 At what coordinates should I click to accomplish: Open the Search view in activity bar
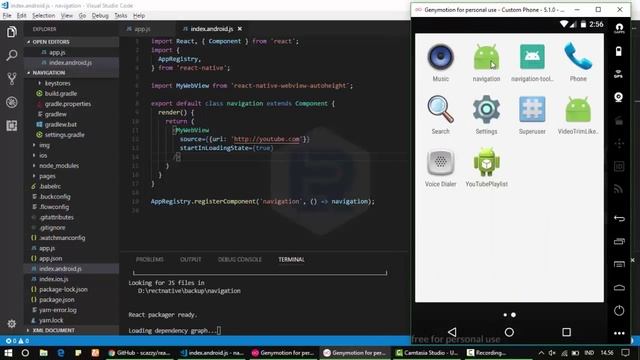(11, 55)
